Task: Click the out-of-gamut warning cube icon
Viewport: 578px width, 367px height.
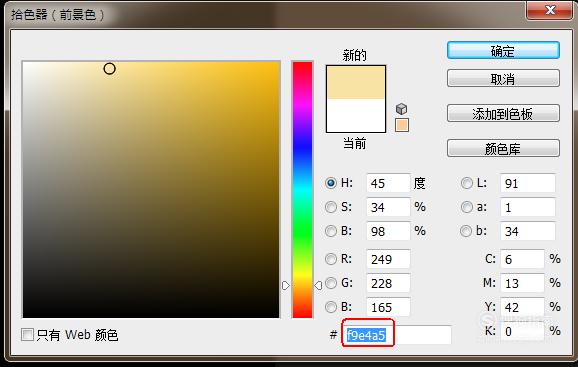Action: [x=401, y=109]
